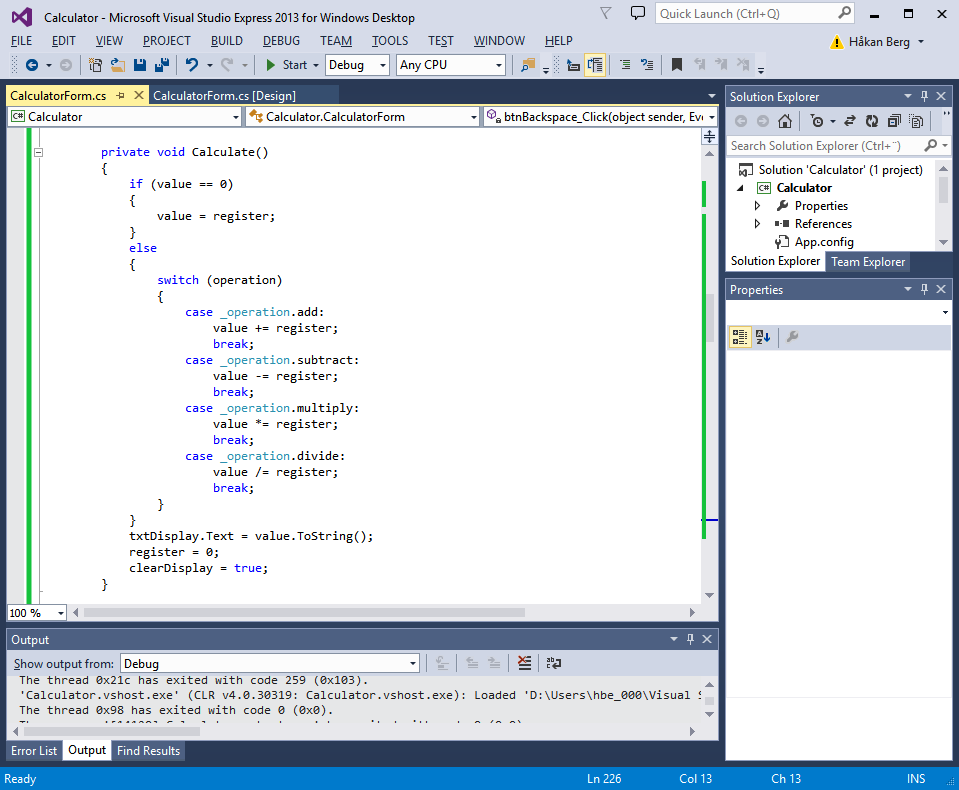959x790 pixels.
Task: Click the Decrease Line Indent toolbar icon
Action: click(573, 65)
